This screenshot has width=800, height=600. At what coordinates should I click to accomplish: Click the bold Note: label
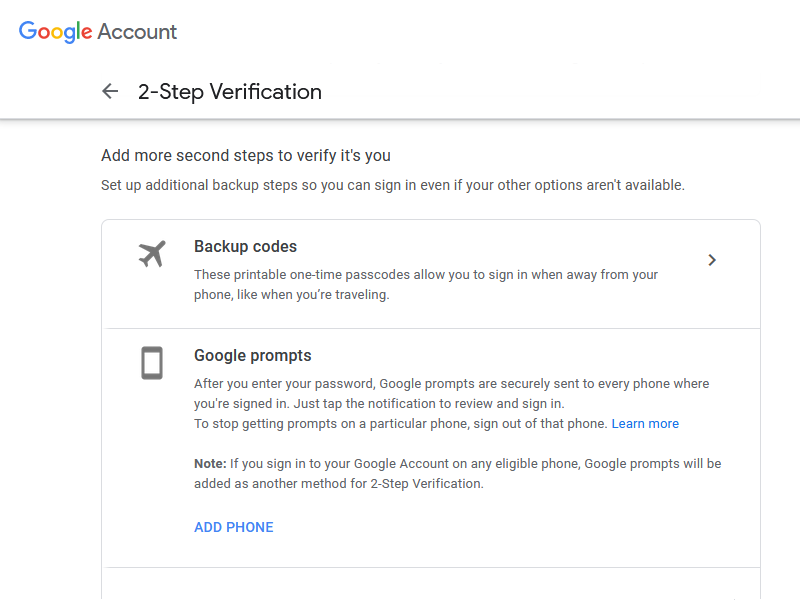coord(210,464)
